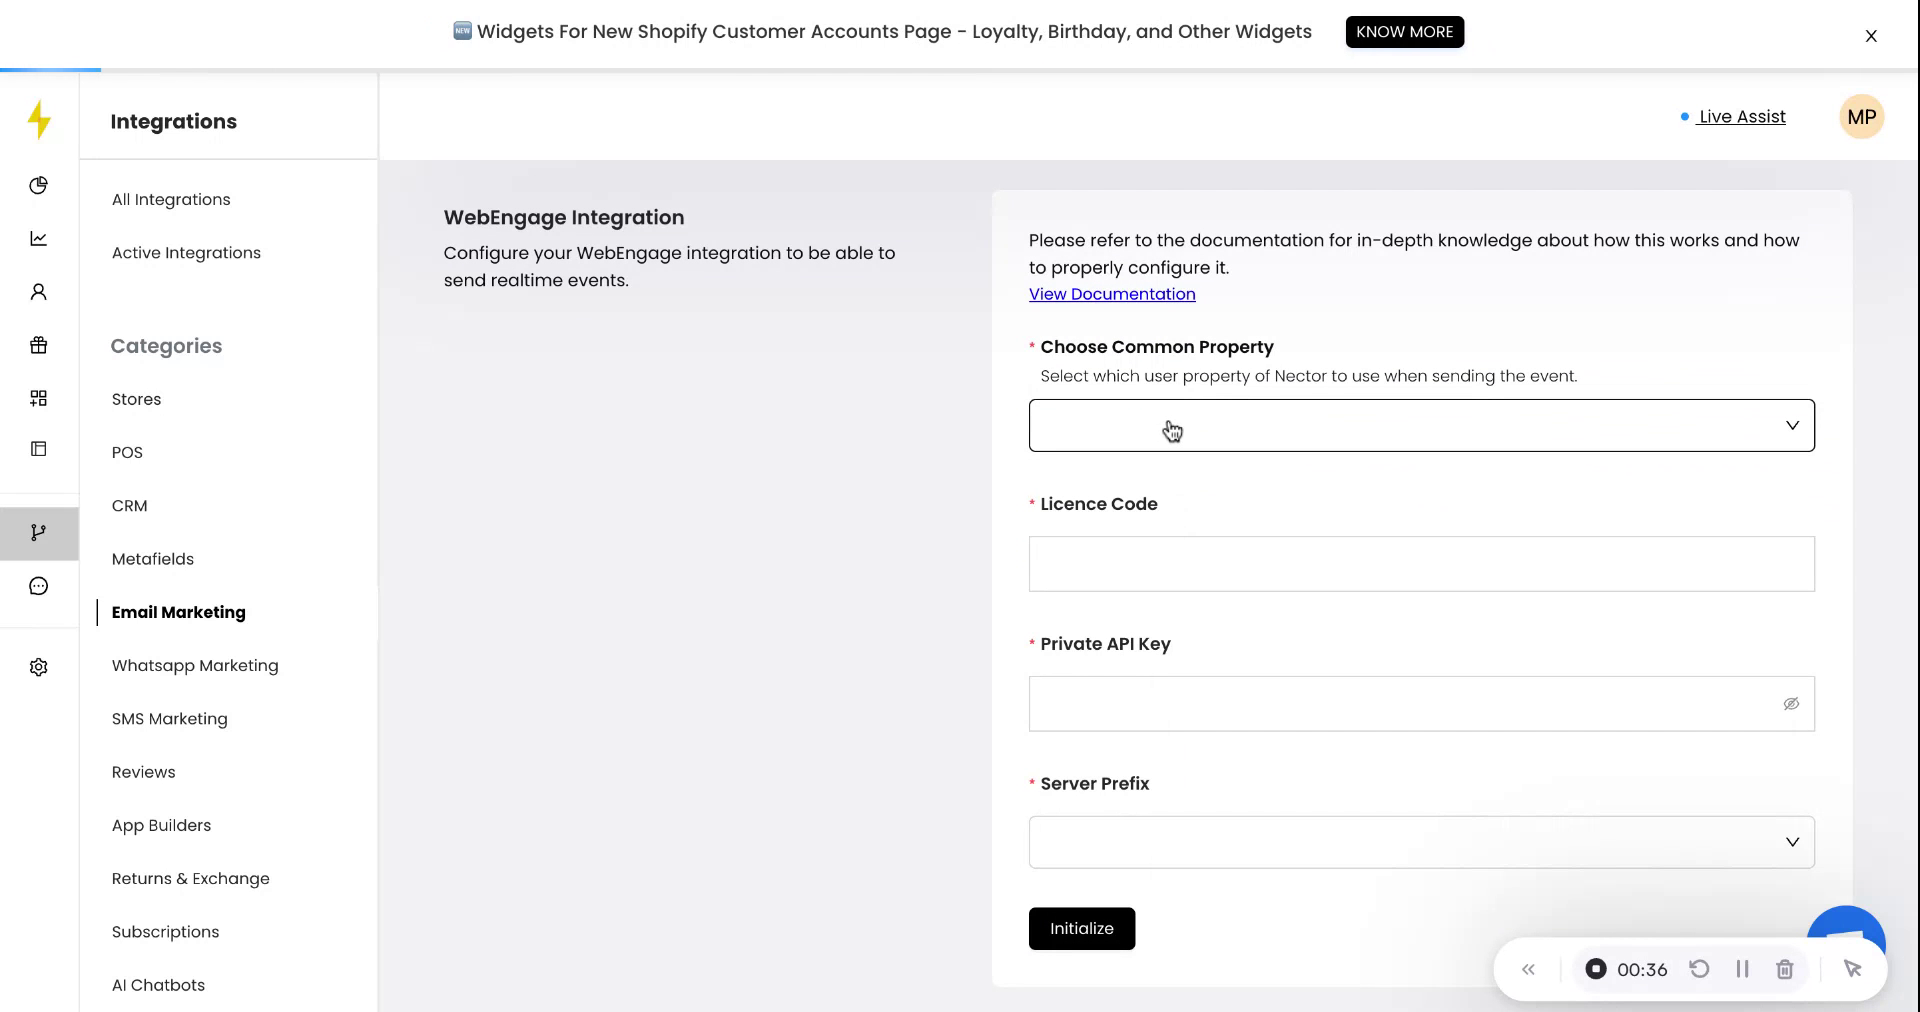The width and height of the screenshot is (1920, 1012).
Task: Stop the screen recording
Action: 1597,969
